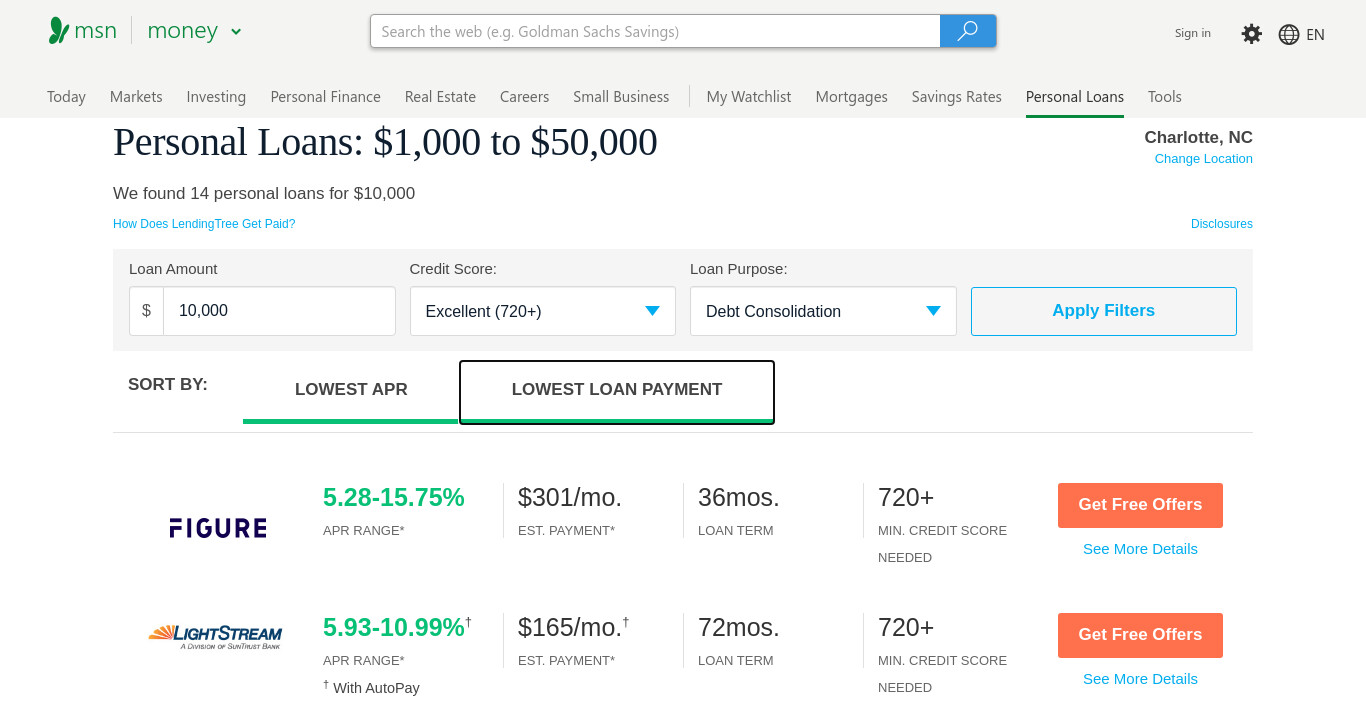Image resolution: width=1366 pixels, height=728 pixels.
Task: Click the Figure lender logo
Action: click(218, 528)
